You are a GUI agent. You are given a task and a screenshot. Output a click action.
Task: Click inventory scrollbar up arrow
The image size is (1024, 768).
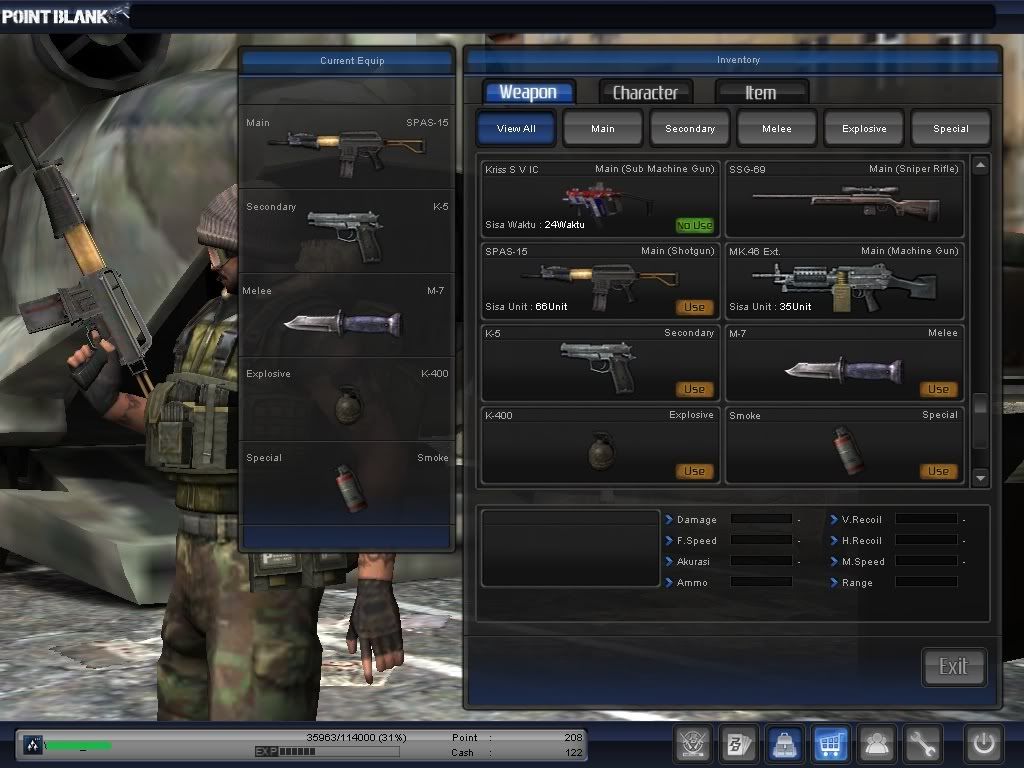[x=980, y=165]
